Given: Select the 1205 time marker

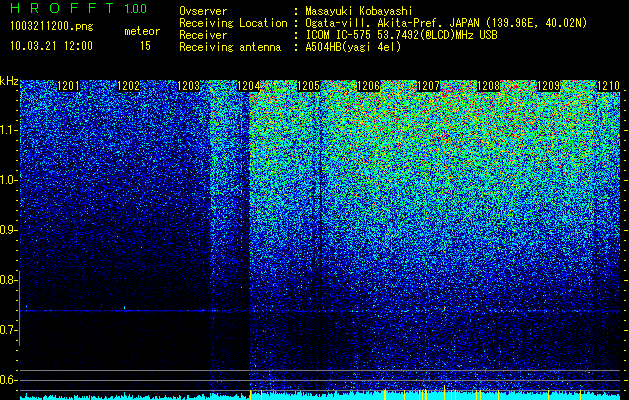Looking at the screenshot, I should click(308, 86).
